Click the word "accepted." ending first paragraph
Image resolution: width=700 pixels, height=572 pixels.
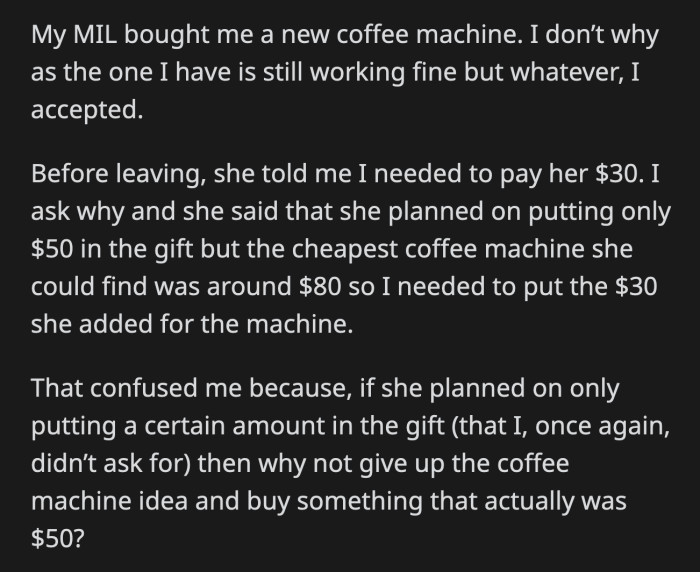[87, 111]
